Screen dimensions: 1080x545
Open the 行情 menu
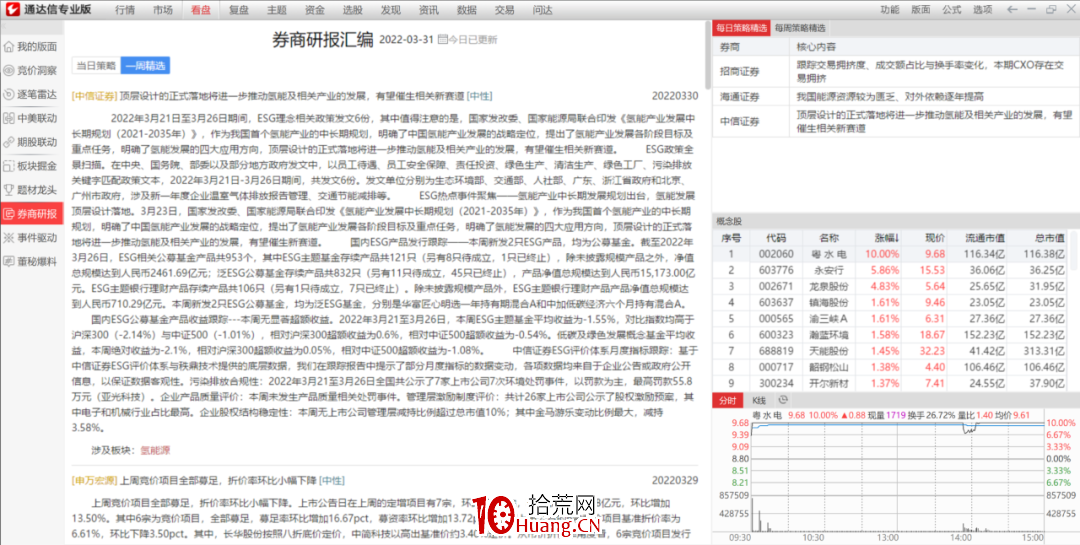[125, 10]
